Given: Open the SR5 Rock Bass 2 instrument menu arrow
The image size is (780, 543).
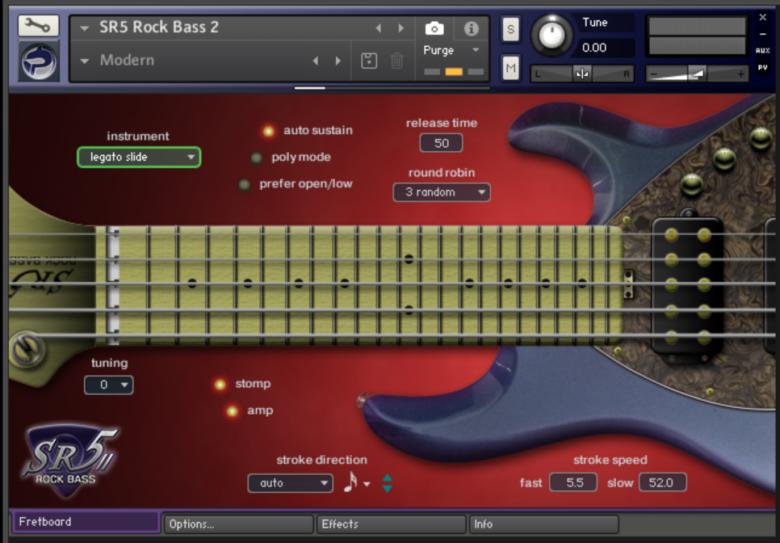Looking at the screenshot, I should click(84, 28).
